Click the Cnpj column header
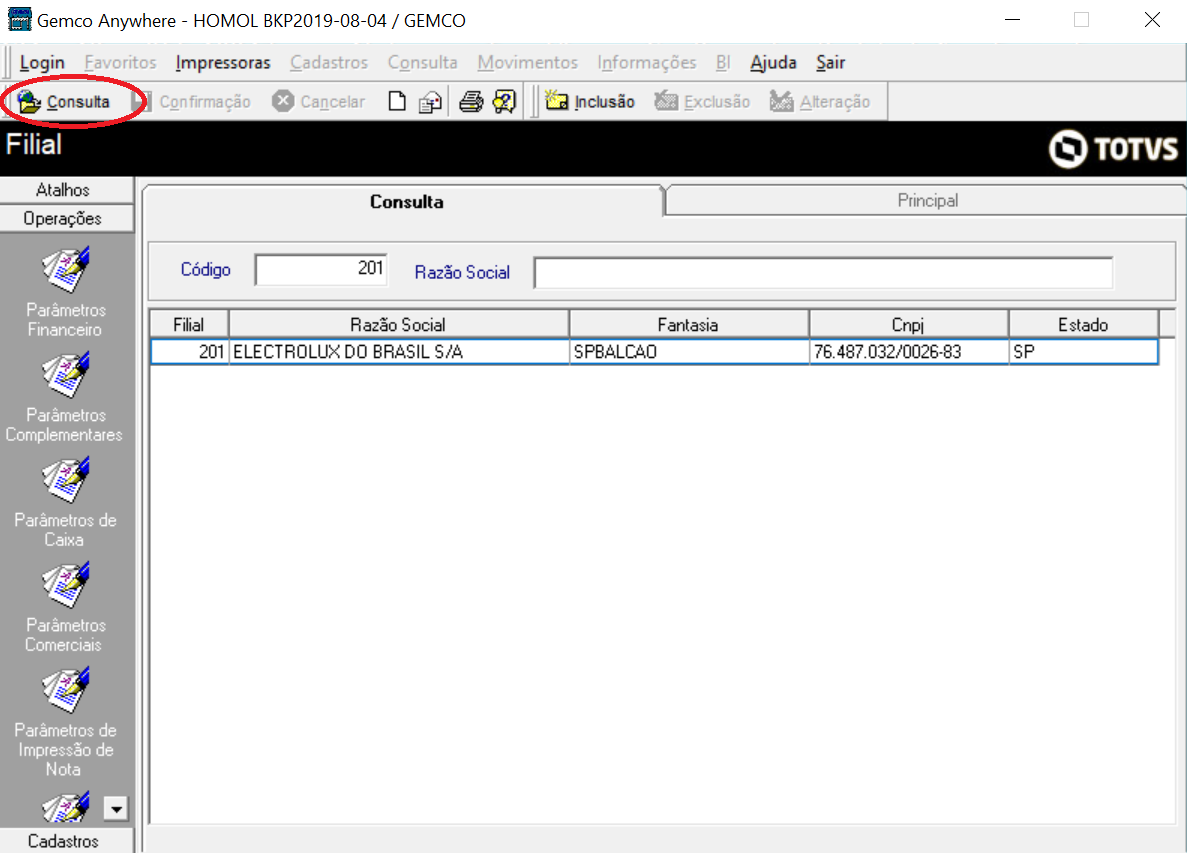 pyautogui.click(x=908, y=325)
